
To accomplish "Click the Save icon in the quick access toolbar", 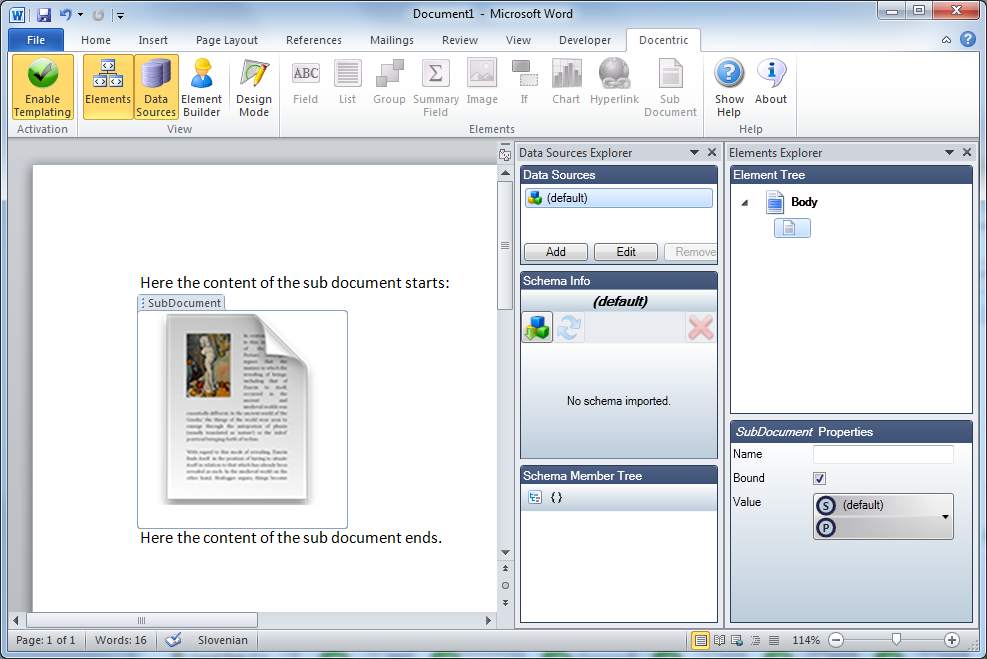I will 43,14.
